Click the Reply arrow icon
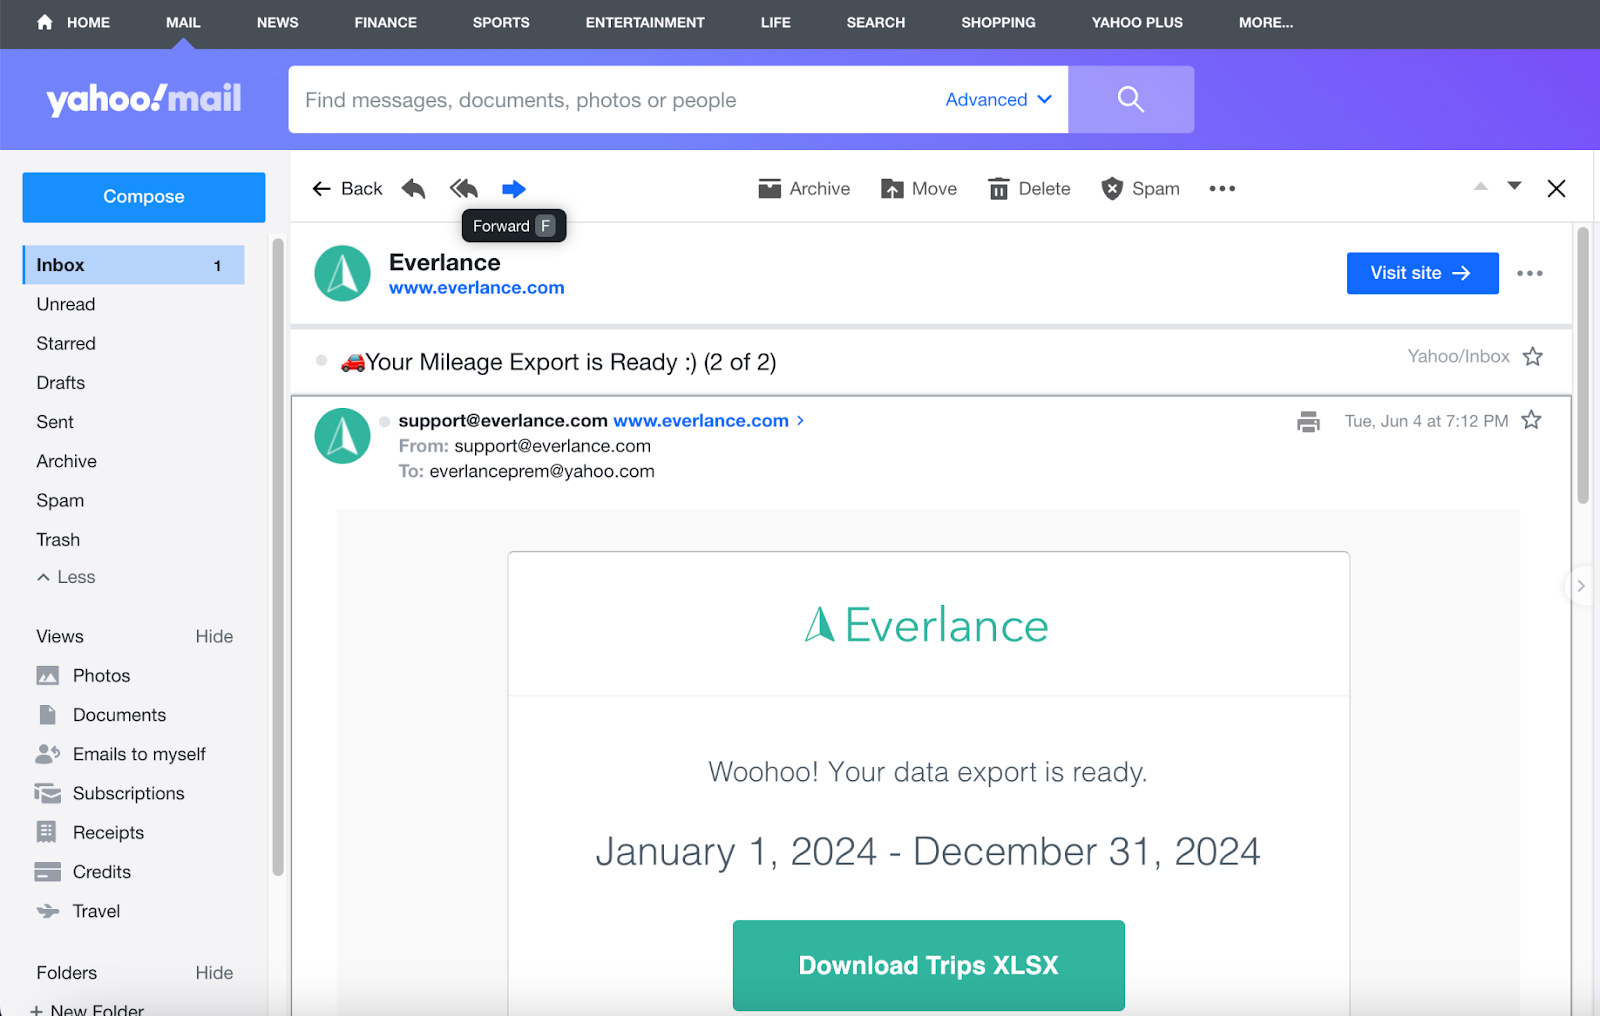Screen dimensions: 1600x1016 tap(414, 189)
